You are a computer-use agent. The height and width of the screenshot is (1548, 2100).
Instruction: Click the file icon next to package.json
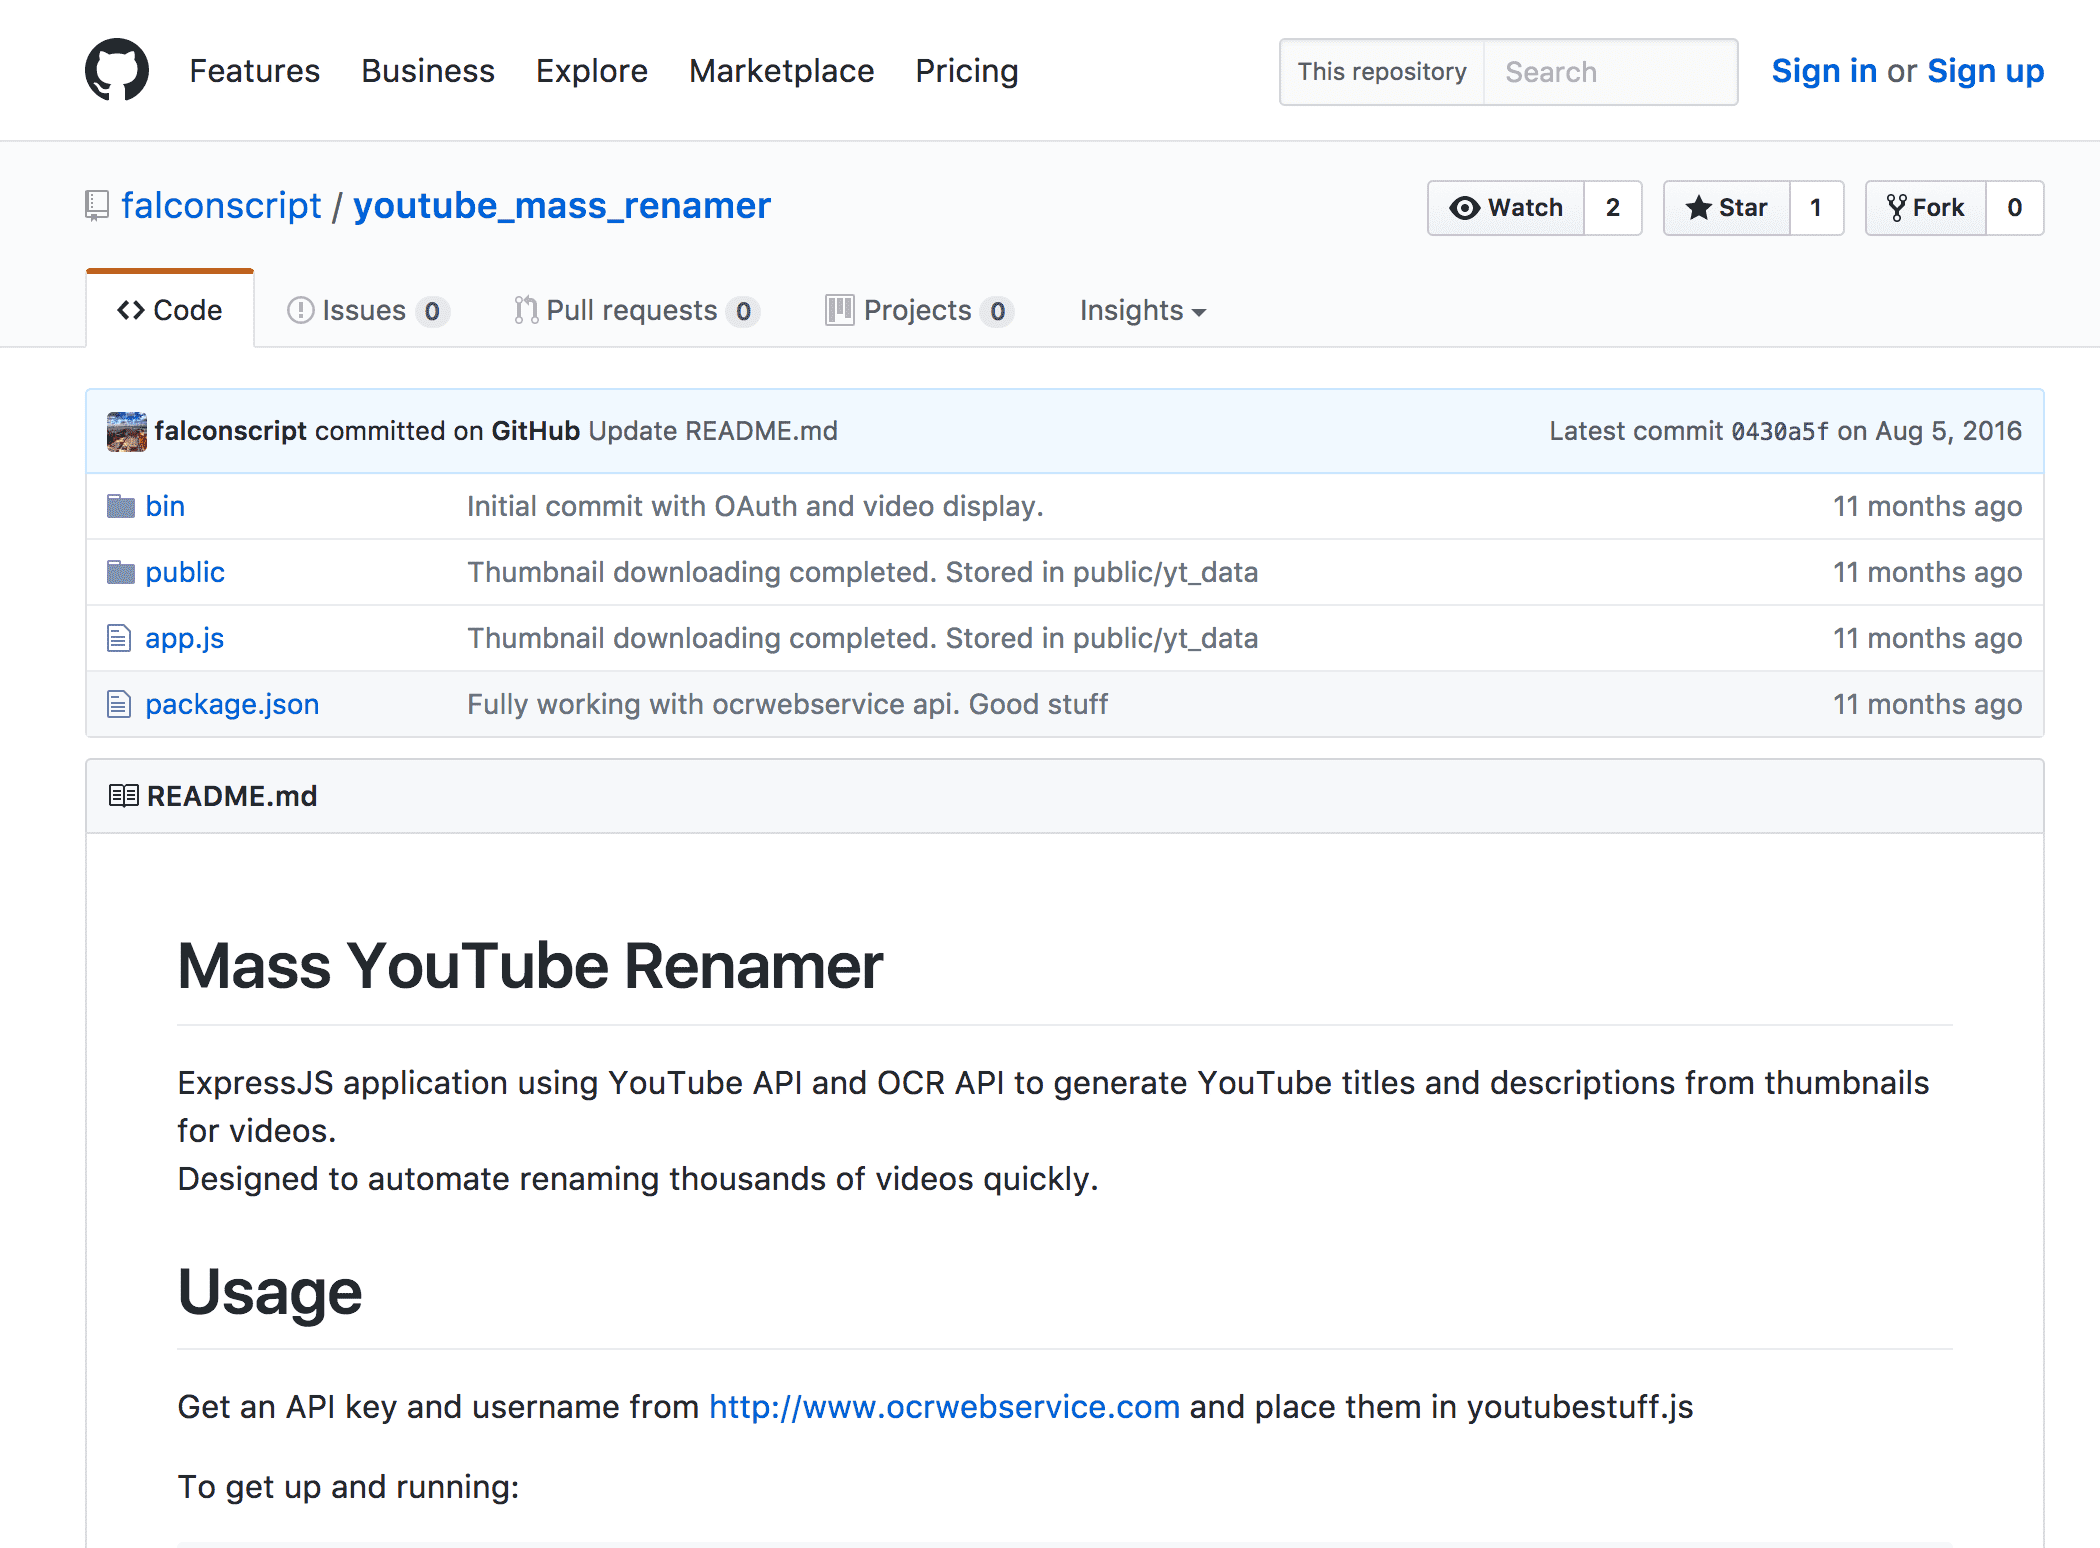(x=119, y=704)
